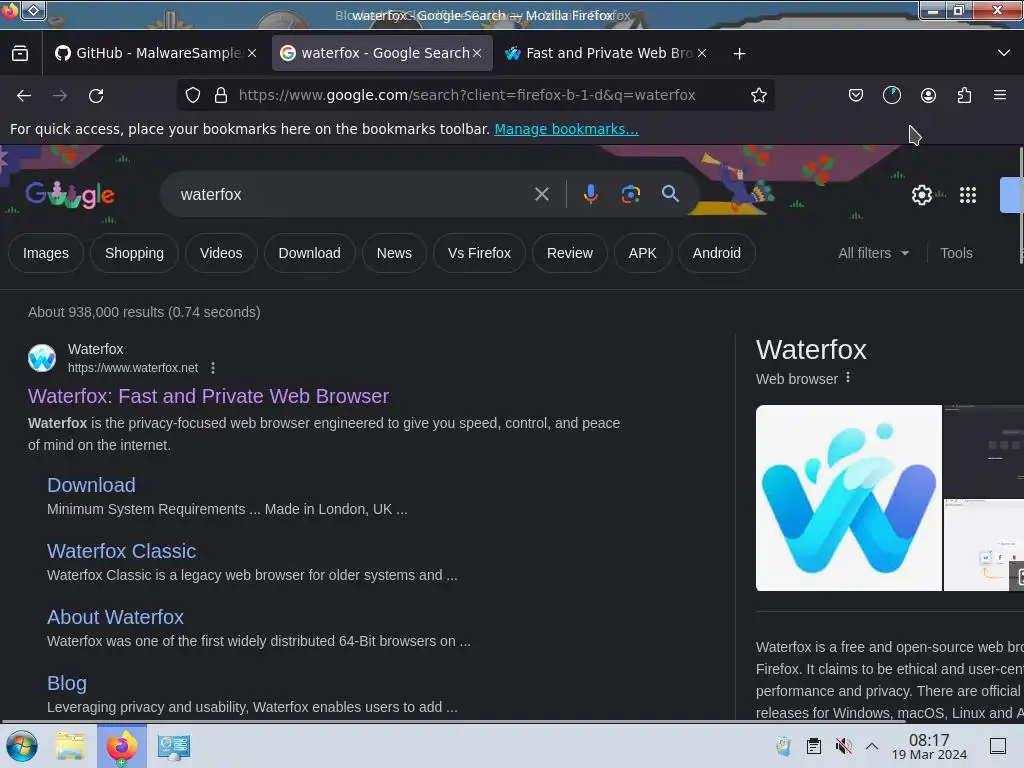Switch to Firefox in taskbar
This screenshot has width=1024, height=768.
[x=122, y=746]
